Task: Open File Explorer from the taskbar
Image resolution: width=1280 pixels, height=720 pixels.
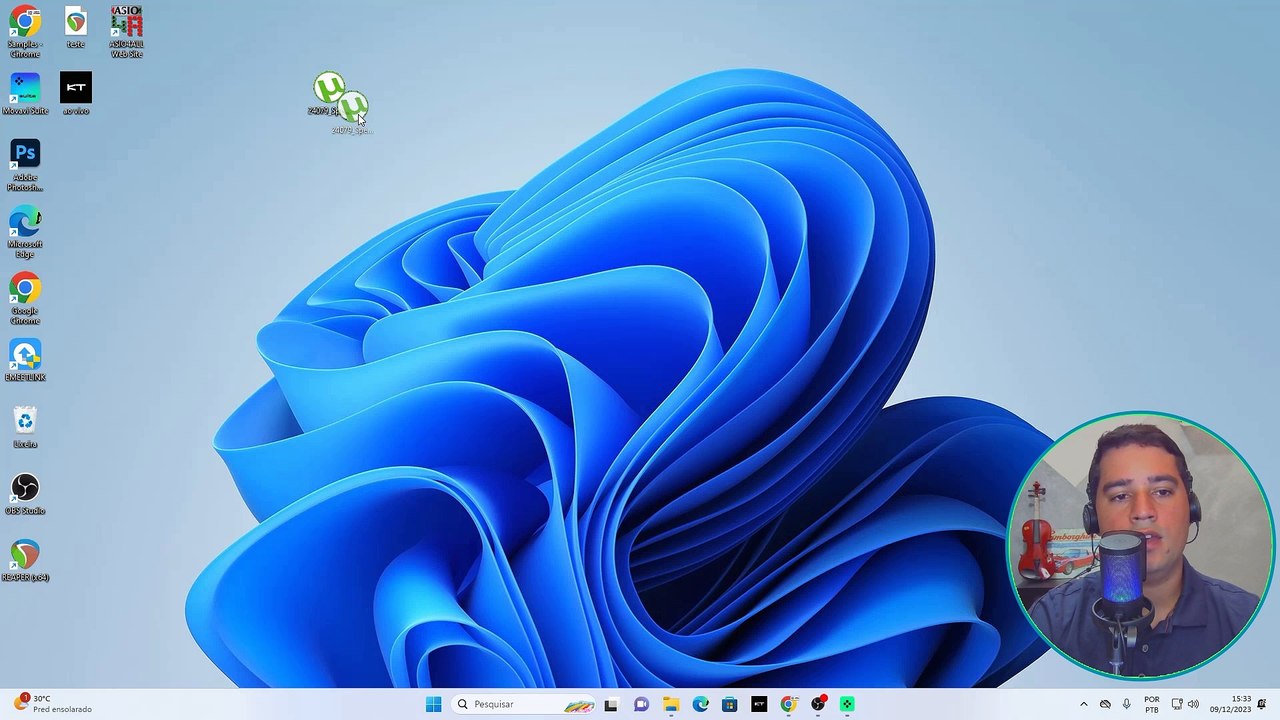Action: click(670, 704)
